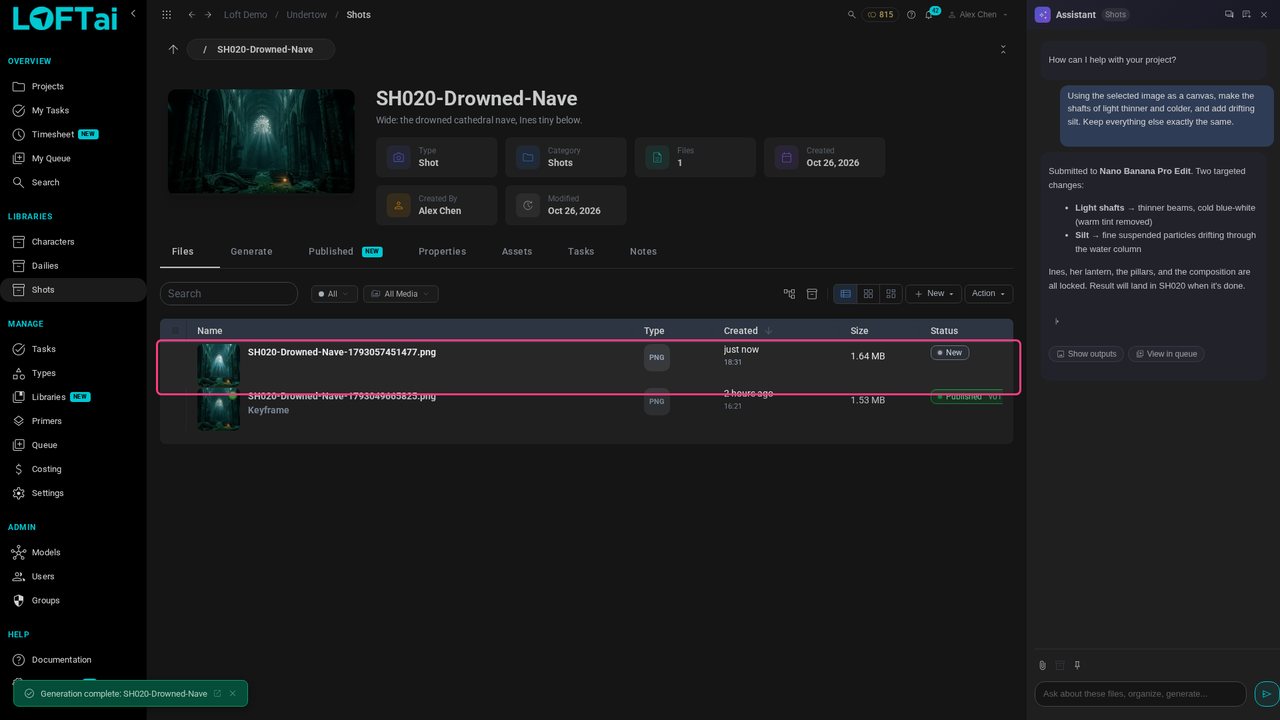Click the View in queue button
Screen dimensions: 1280x720
1166,354
